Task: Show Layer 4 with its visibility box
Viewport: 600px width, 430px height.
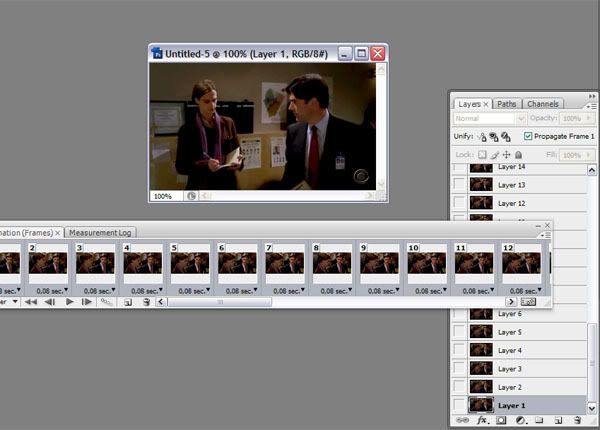Action: pyautogui.click(x=459, y=350)
